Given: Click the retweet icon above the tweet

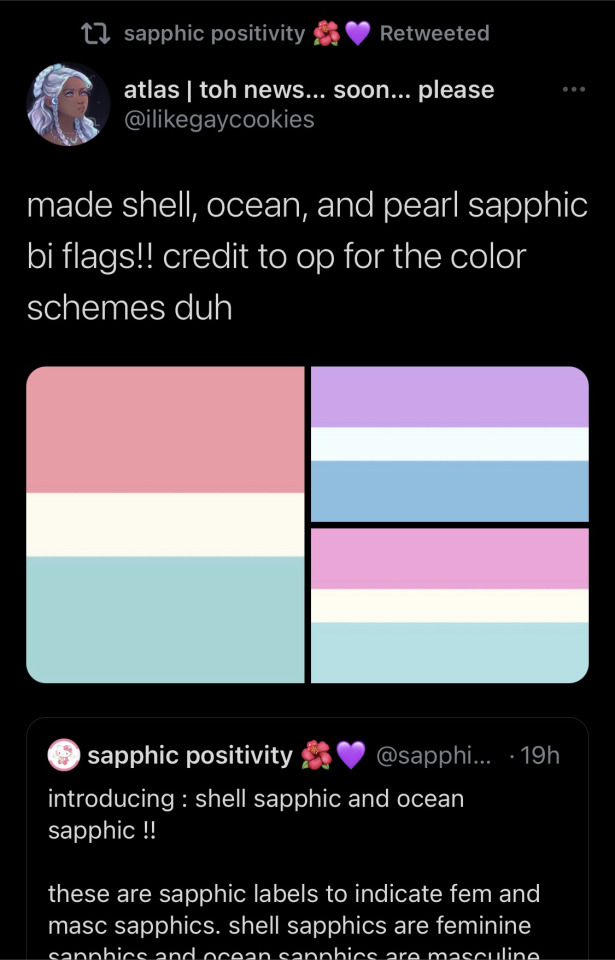Looking at the screenshot, I should pyautogui.click(x=96, y=34).
